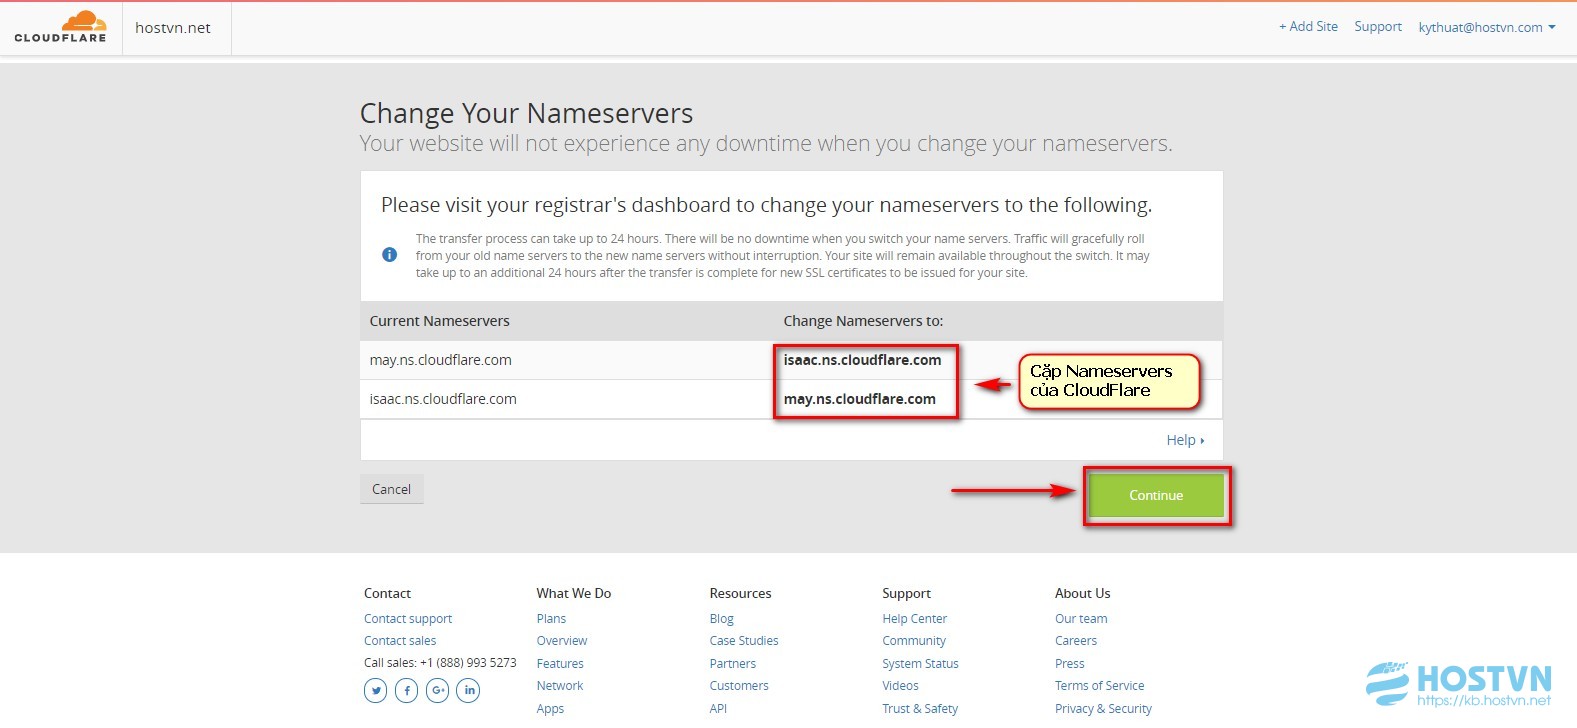Open the Press footer link
The width and height of the screenshot is (1577, 728).
point(1069,664)
